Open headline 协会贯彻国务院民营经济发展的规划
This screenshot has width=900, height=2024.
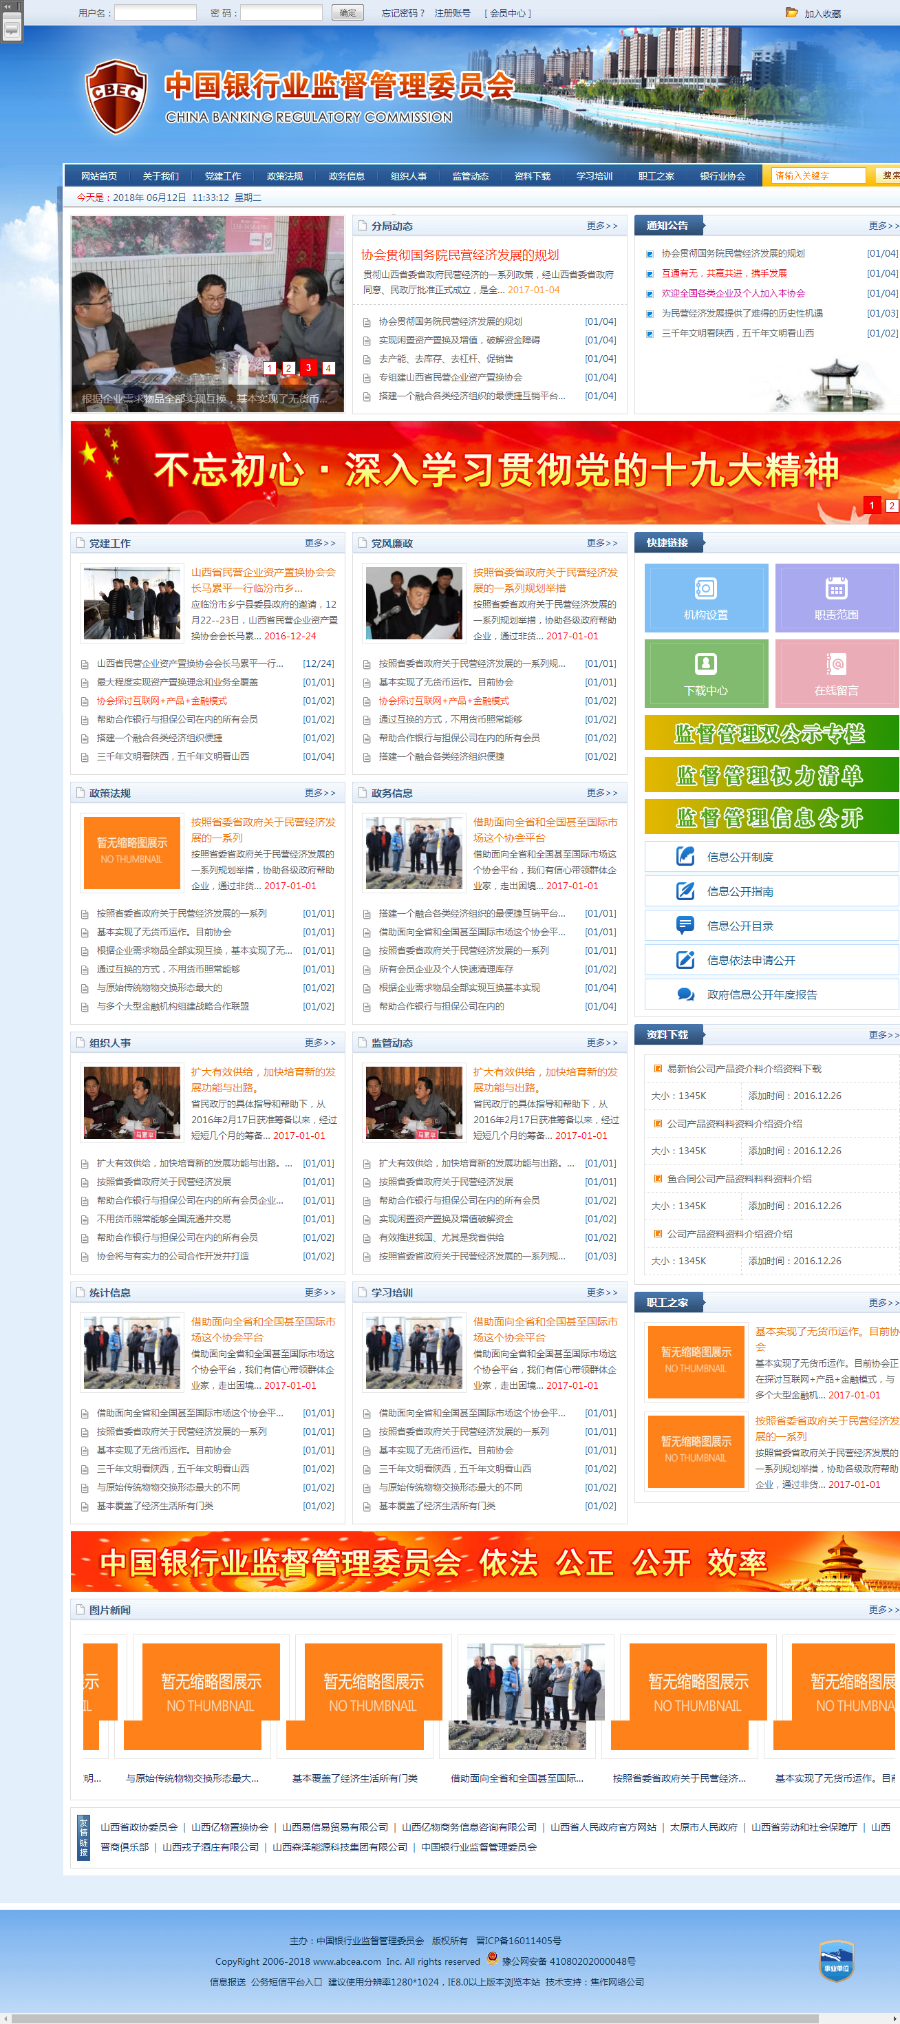click(x=460, y=255)
